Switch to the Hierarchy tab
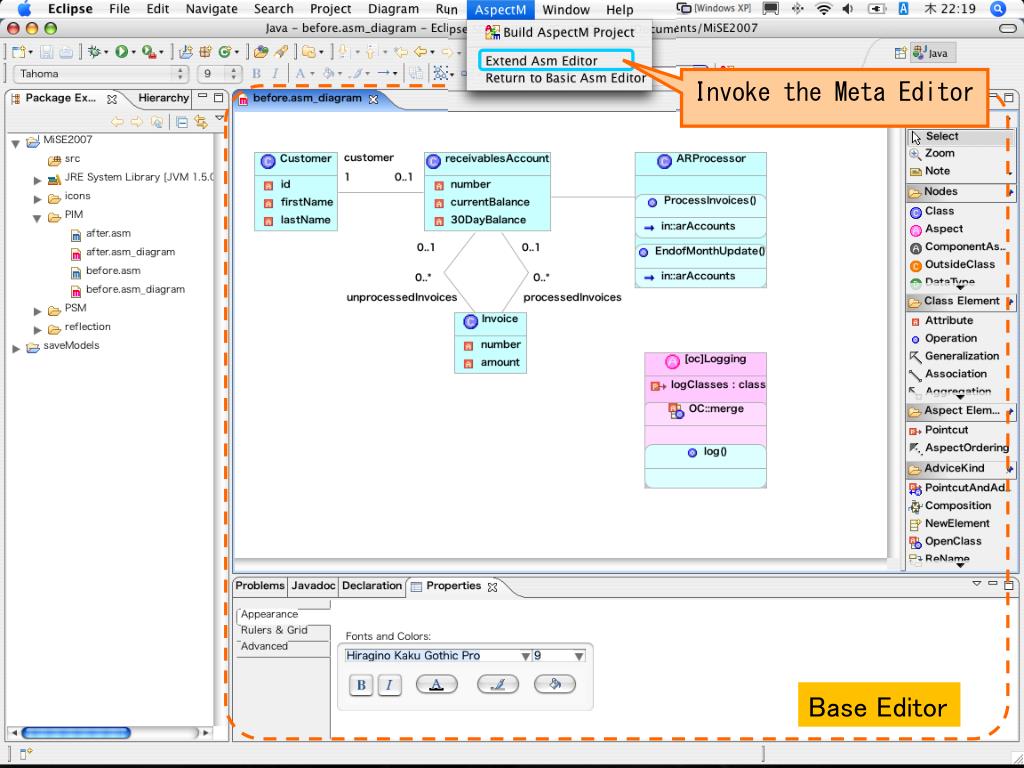 coord(163,98)
